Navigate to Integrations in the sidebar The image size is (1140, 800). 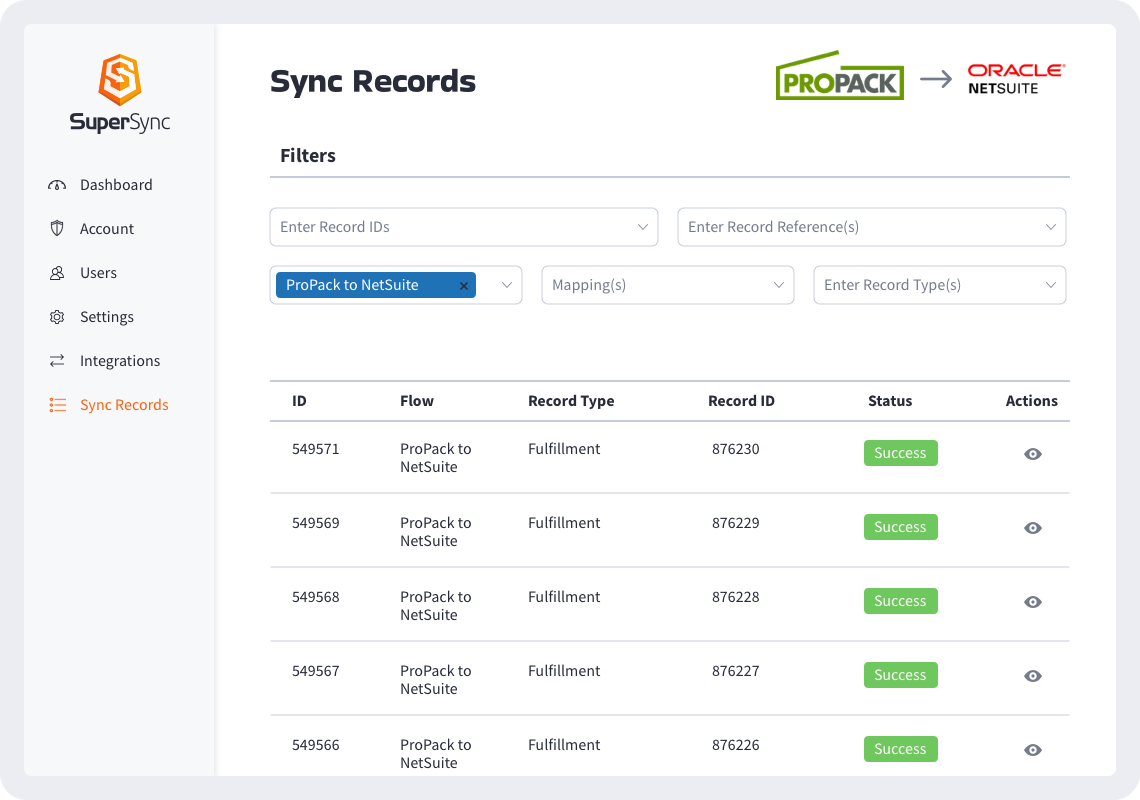coord(119,360)
